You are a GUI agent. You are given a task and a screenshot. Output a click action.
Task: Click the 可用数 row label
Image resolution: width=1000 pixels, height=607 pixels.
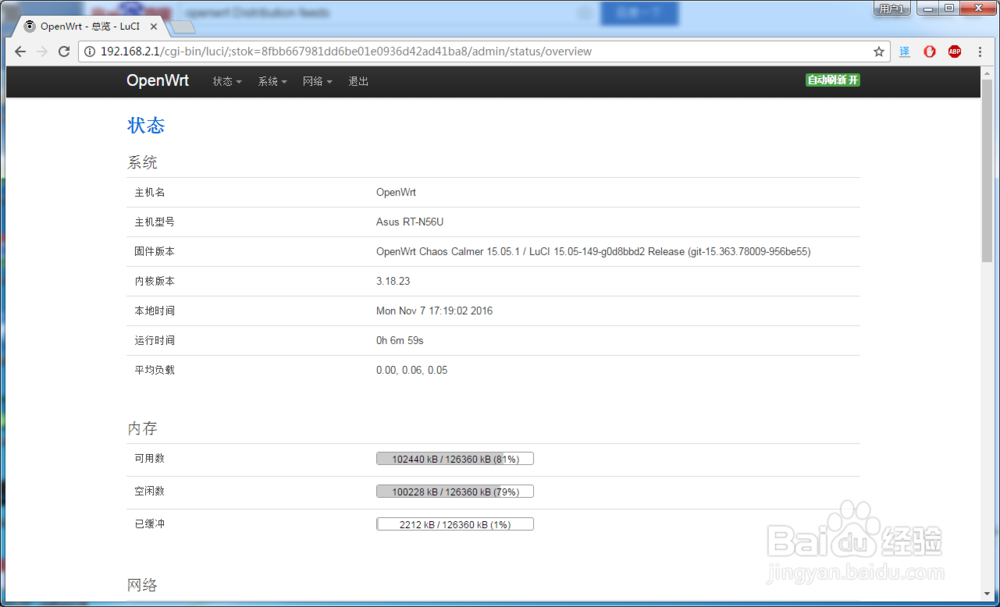tap(149, 458)
